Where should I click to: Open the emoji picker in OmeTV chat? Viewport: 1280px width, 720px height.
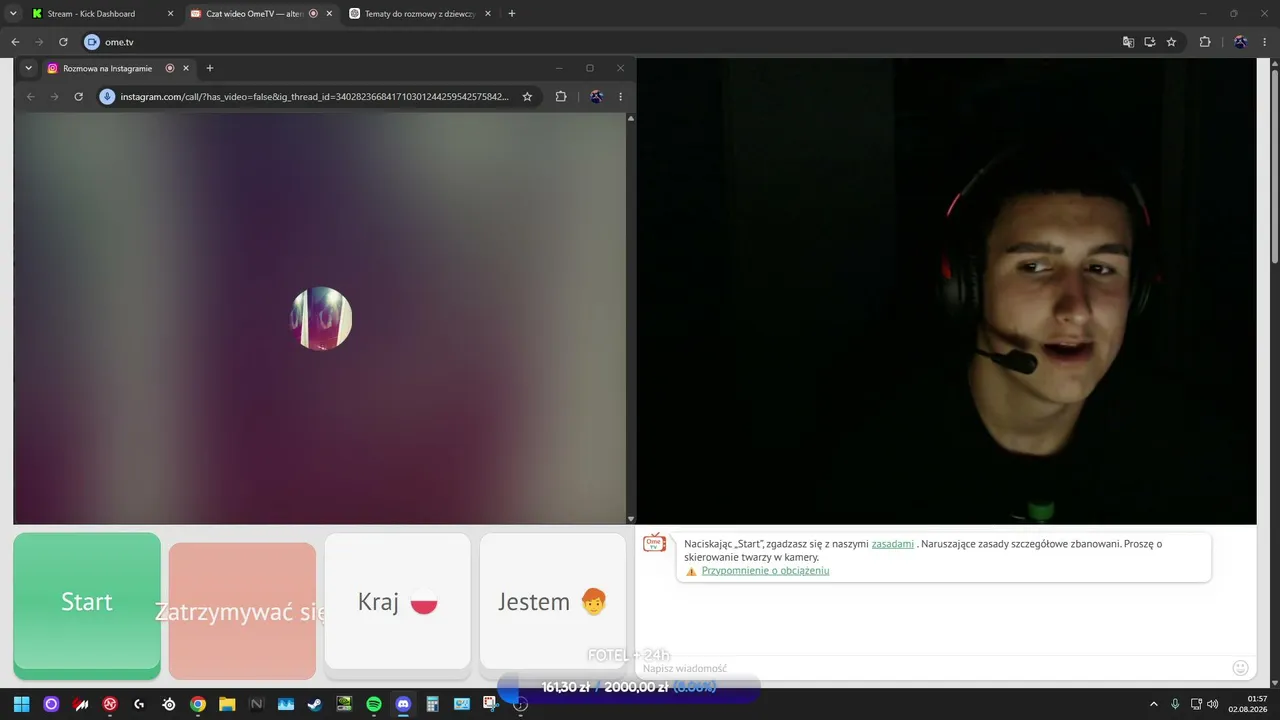tap(1240, 668)
